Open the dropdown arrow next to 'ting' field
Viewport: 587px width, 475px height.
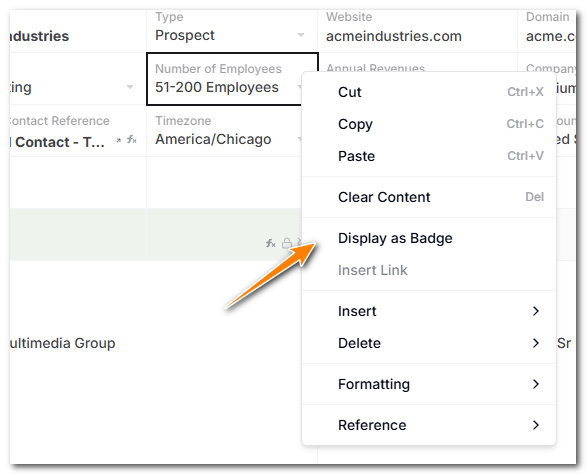[130, 87]
